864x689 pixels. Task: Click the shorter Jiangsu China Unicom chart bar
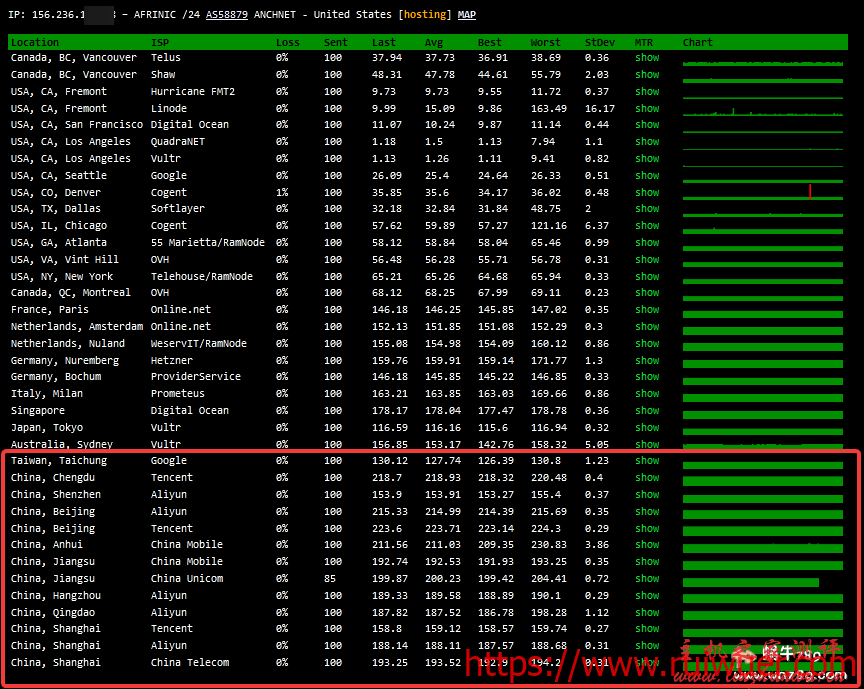[x=750, y=581]
